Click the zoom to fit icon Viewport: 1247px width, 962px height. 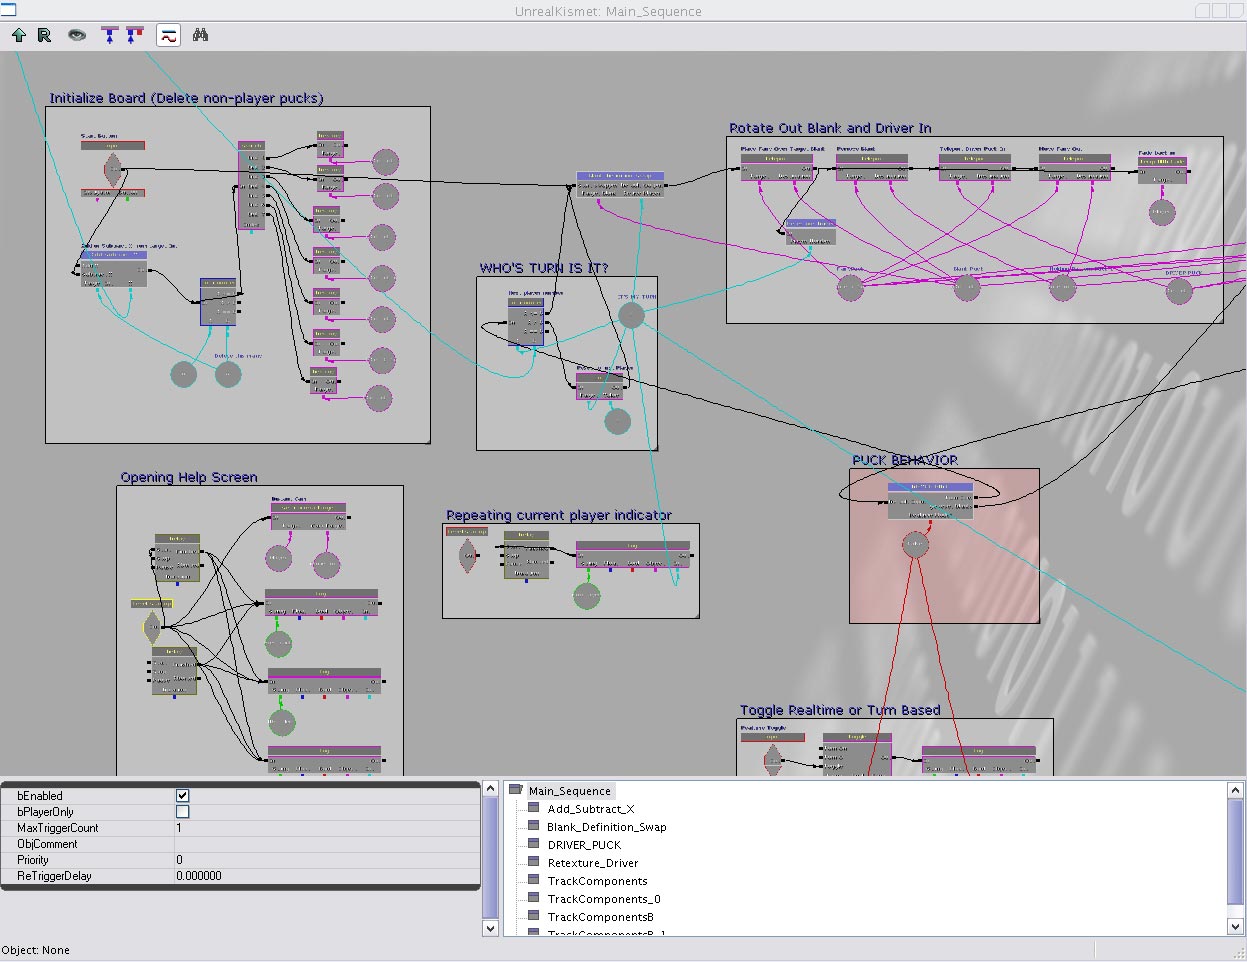[109, 35]
